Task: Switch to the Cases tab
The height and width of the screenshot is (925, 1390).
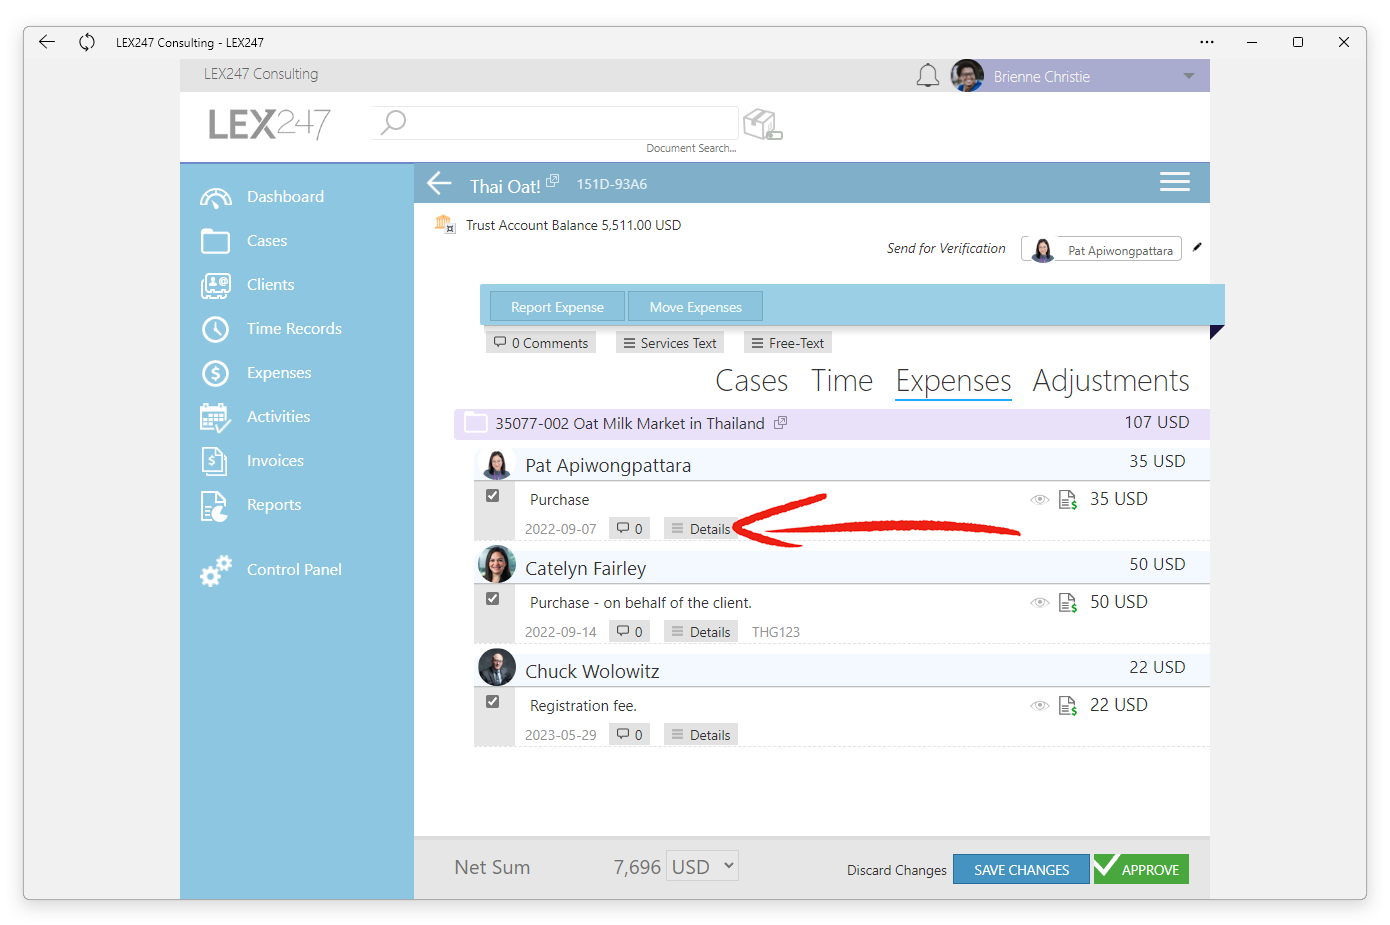Action: tap(752, 381)
